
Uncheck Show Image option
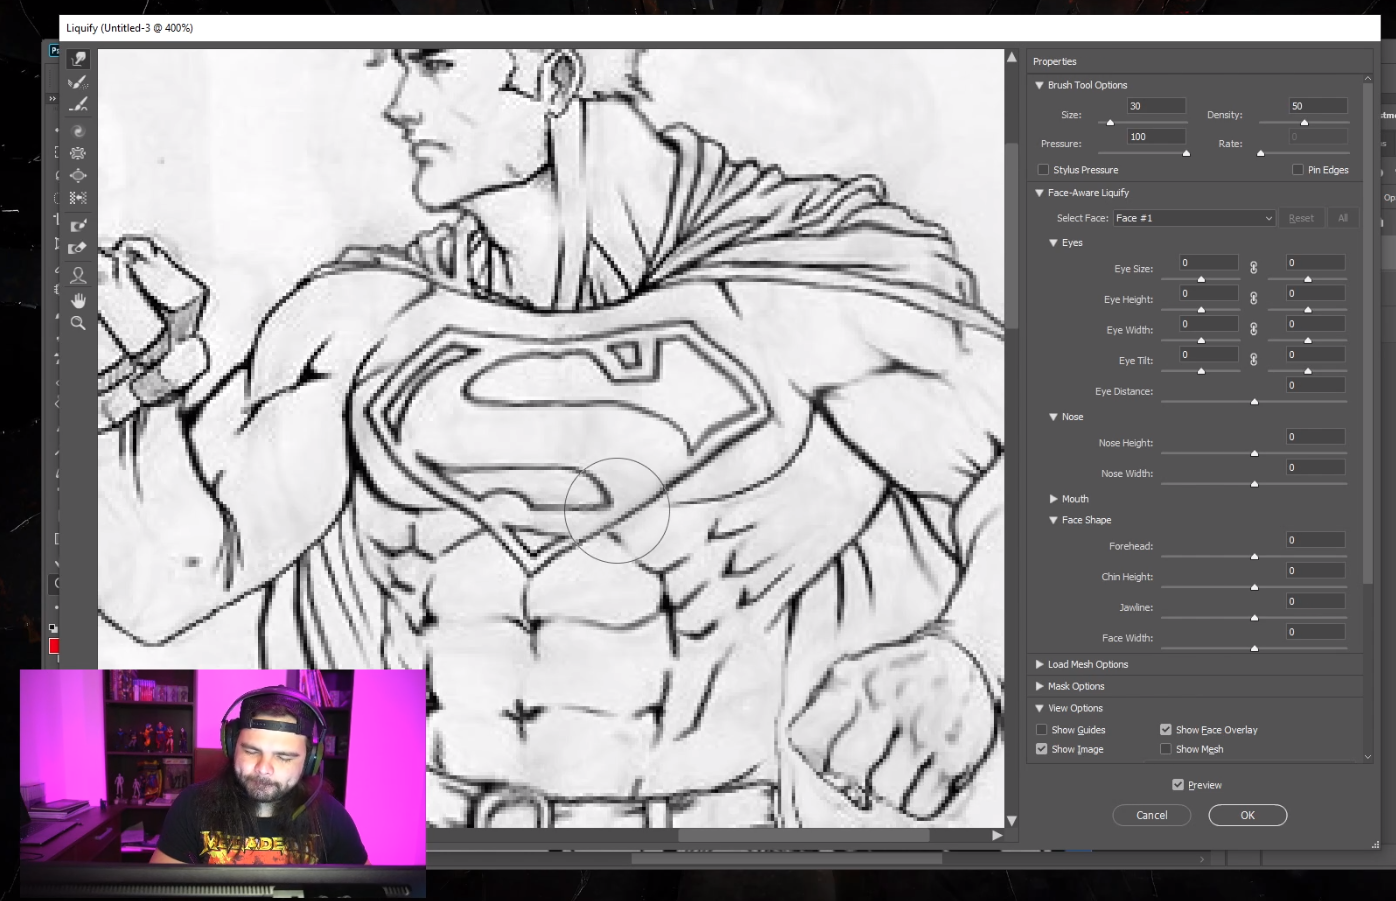pos(1042,749)
